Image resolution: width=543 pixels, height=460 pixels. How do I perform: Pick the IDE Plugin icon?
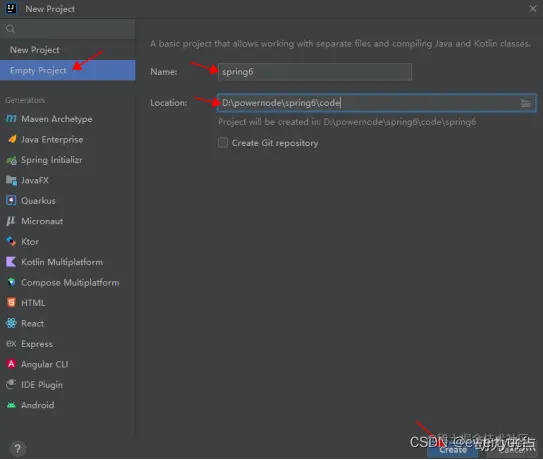[x=11, y=385]
